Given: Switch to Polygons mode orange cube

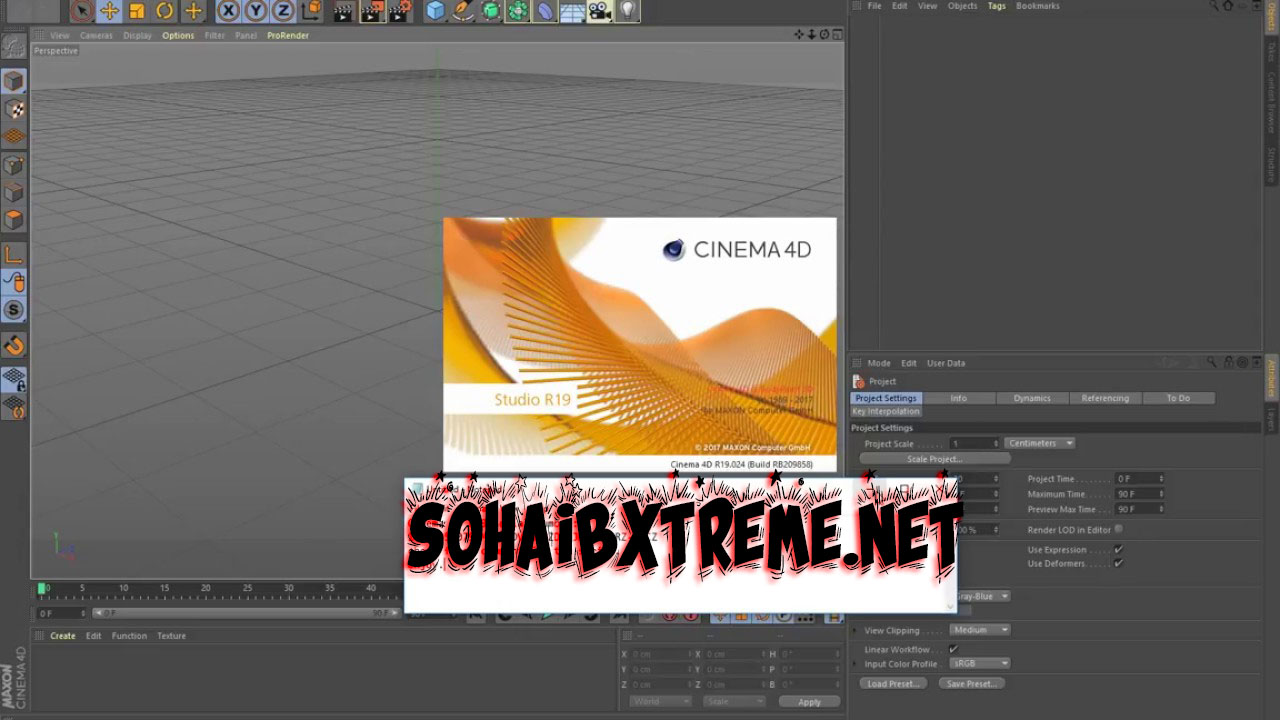Looking at the screenshot, I should point(13,220).
